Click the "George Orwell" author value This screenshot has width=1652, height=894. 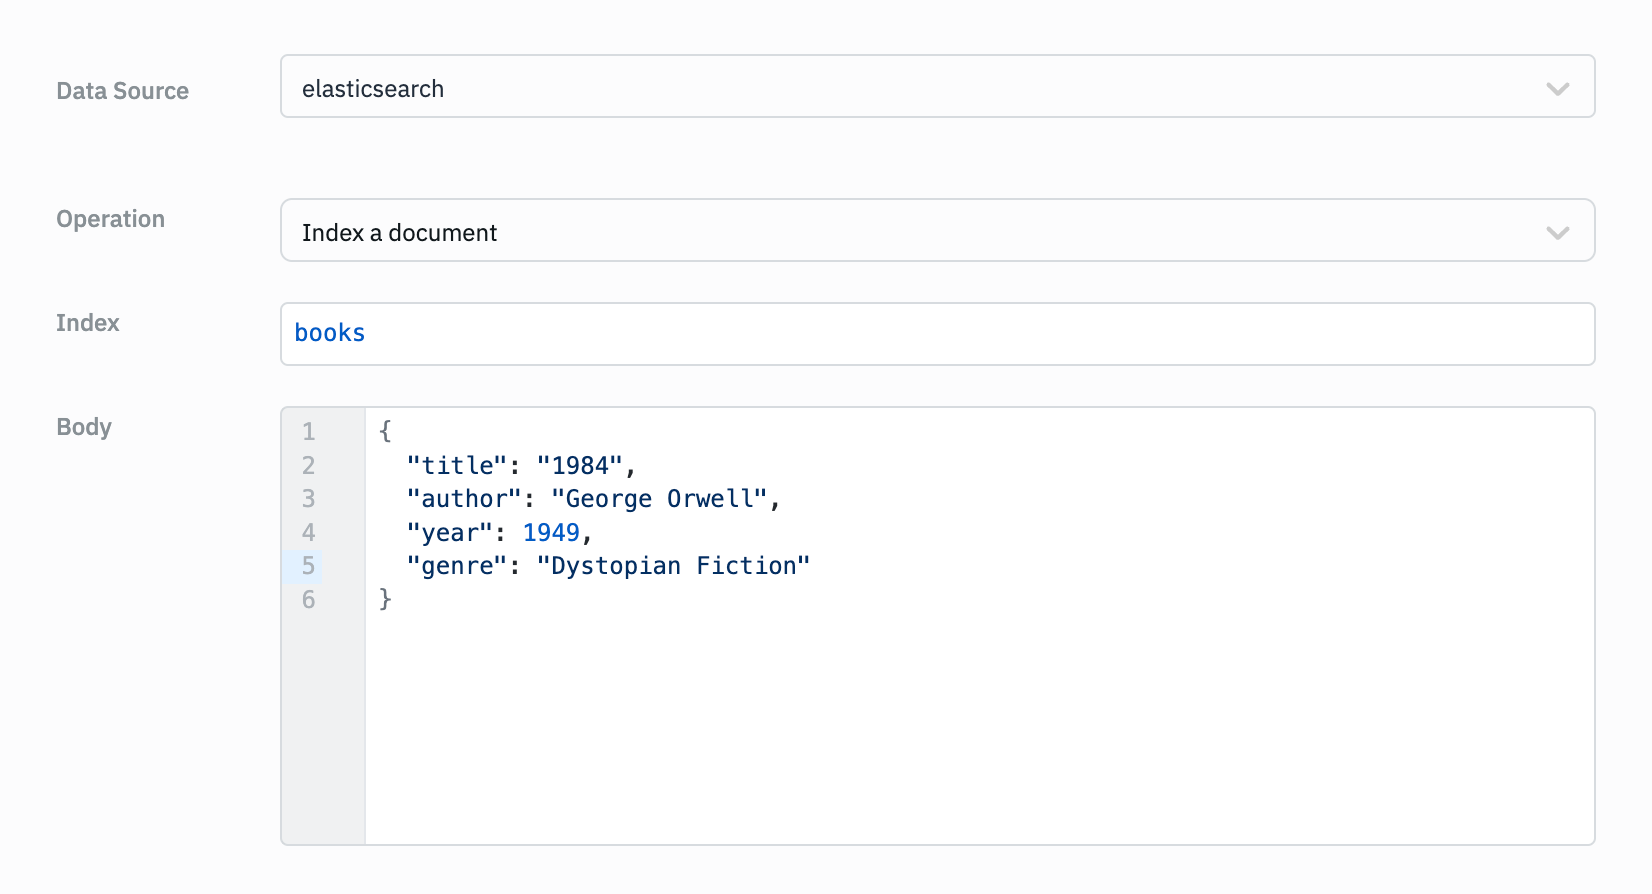(659, 499)
